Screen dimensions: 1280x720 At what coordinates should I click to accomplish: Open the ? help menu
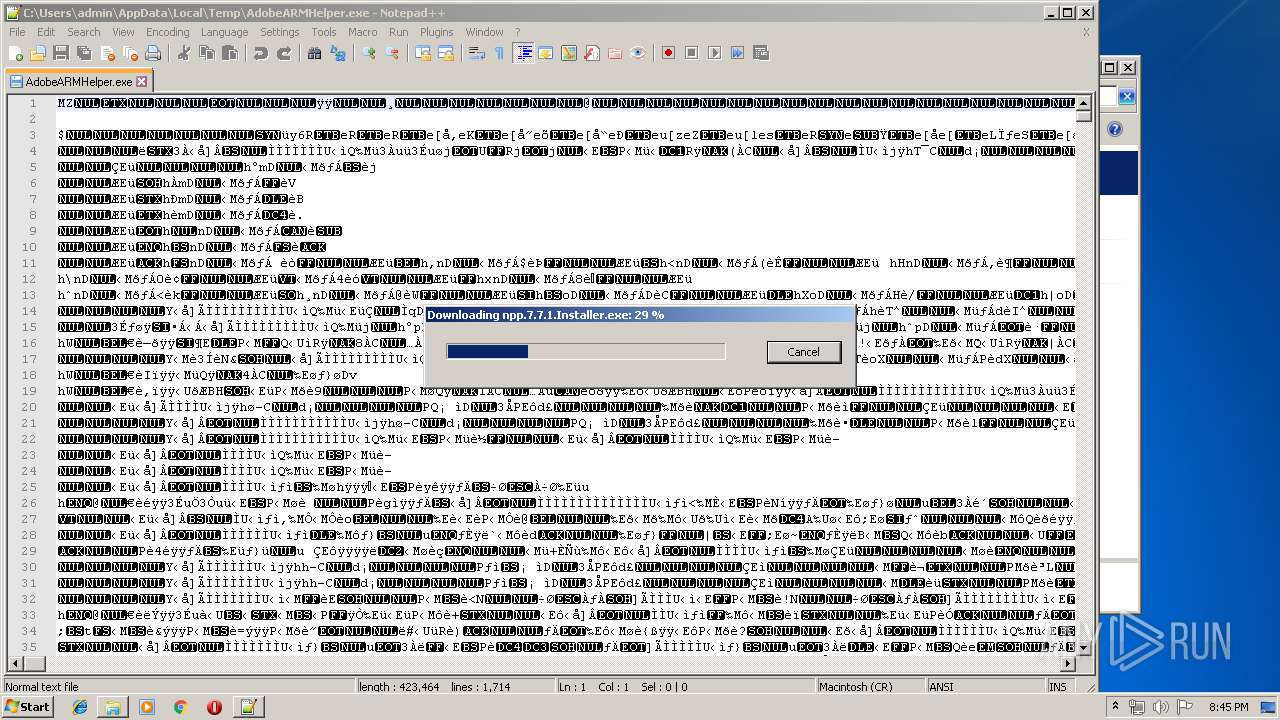(517, 32)
